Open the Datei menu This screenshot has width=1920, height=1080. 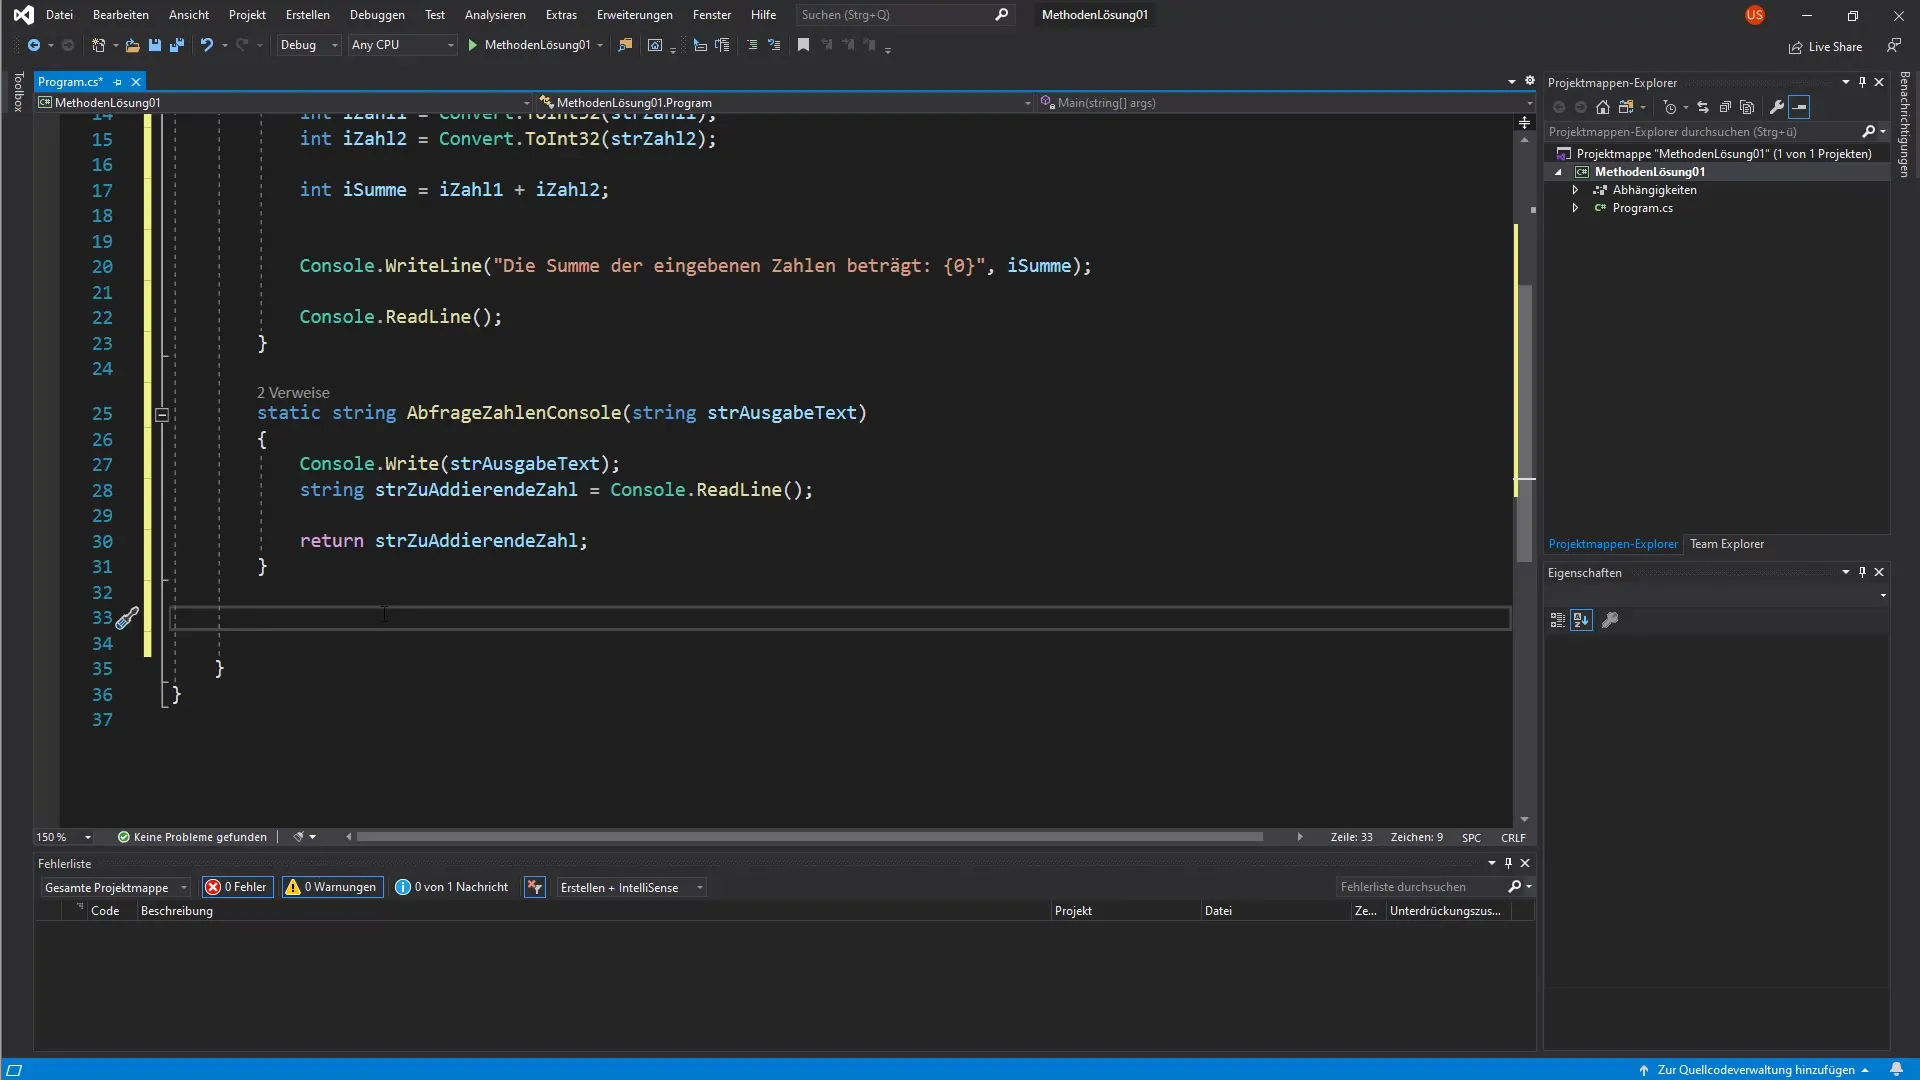click(x=59, y=15)
